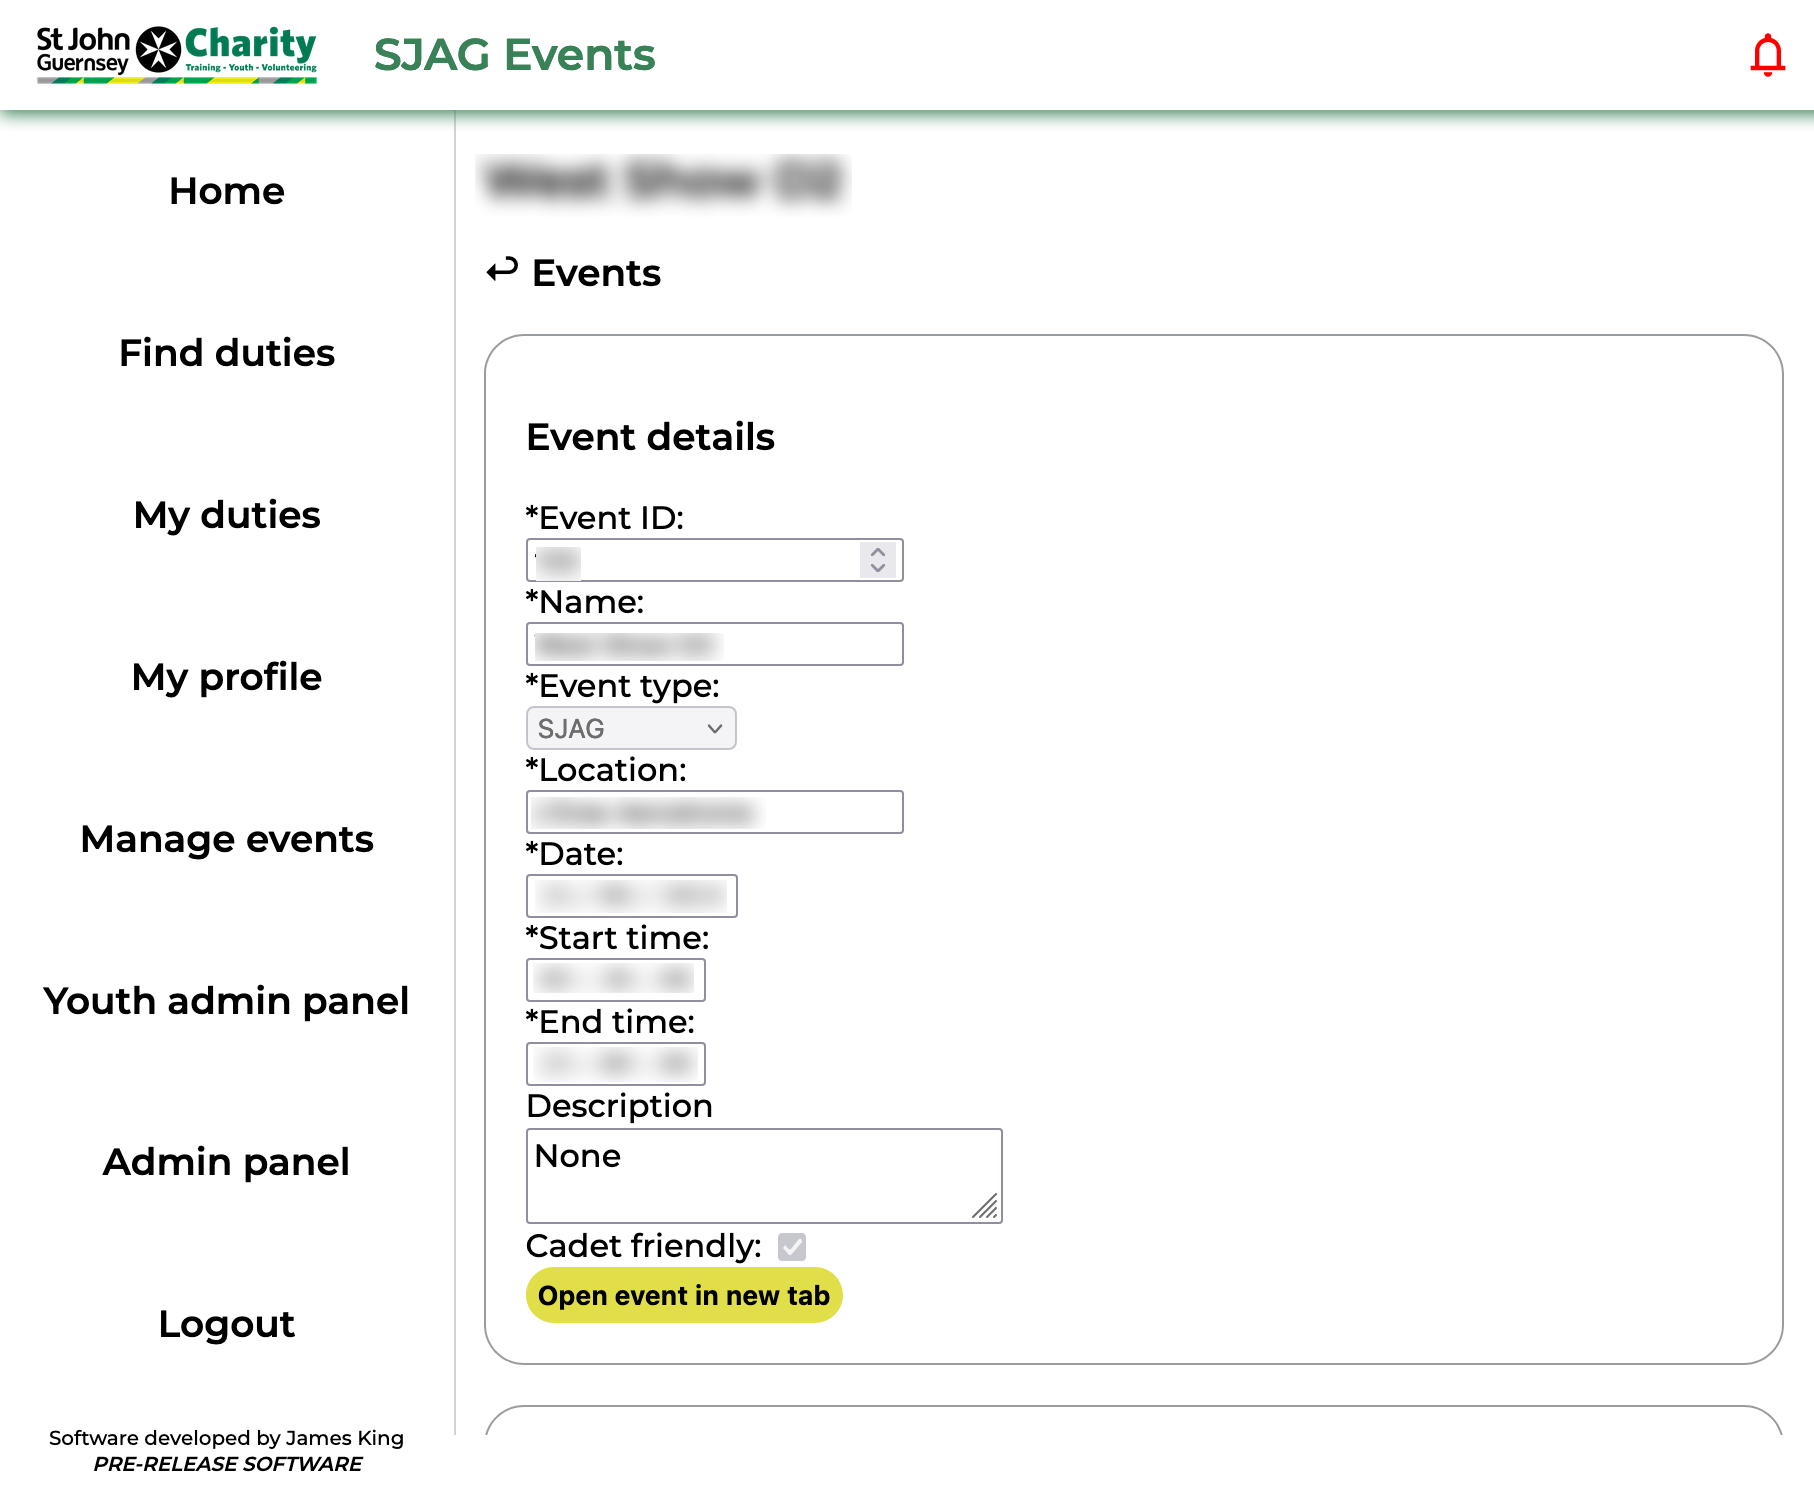Image resolution: width=1814 pixels, height=1496 pixels.
Task: Open the Youth admin panel
Action: 227,1001
